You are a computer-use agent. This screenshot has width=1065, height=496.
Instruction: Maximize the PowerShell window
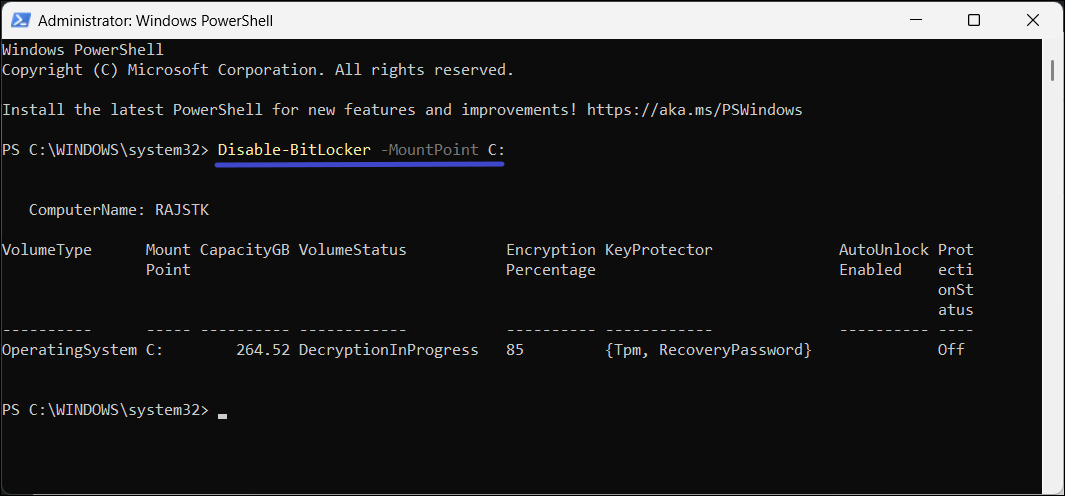point(973,20)
